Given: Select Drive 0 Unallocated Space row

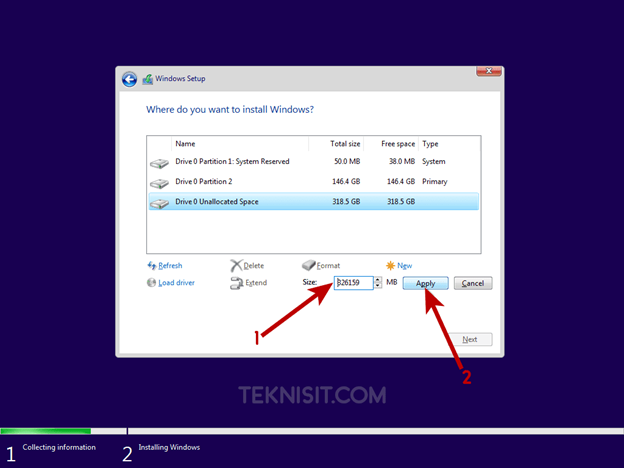Looking at the screenshot, I should pos(314,201).
